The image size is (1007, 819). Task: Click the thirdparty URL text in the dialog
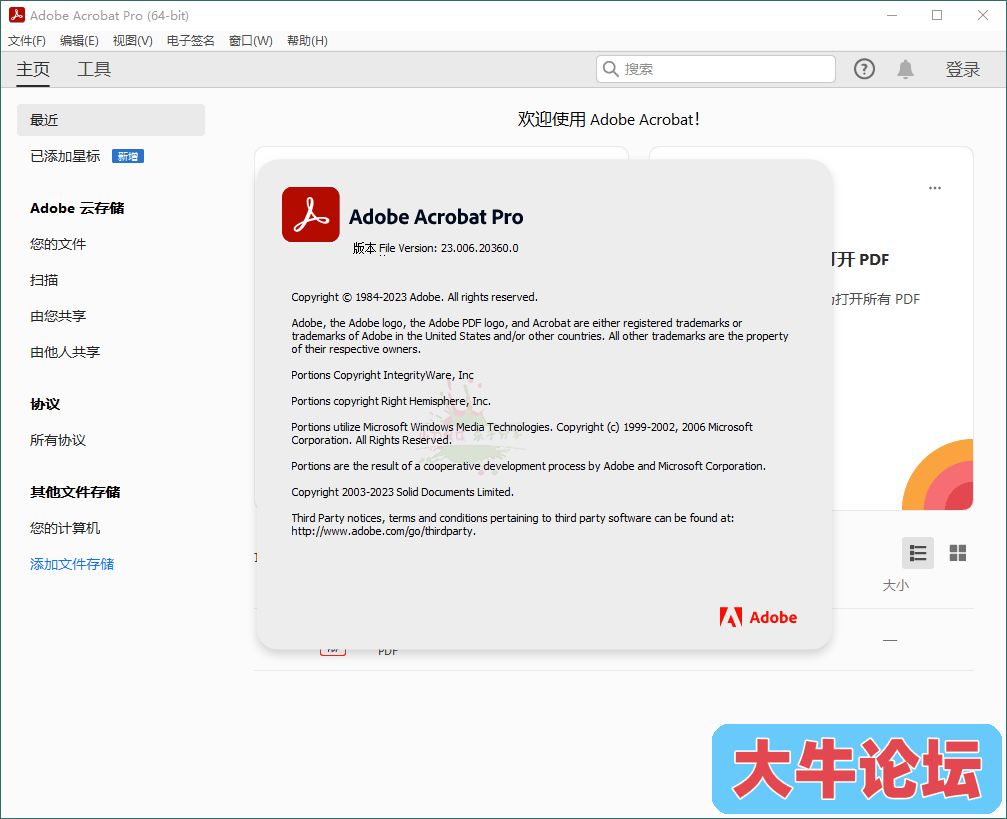(383, 531)
